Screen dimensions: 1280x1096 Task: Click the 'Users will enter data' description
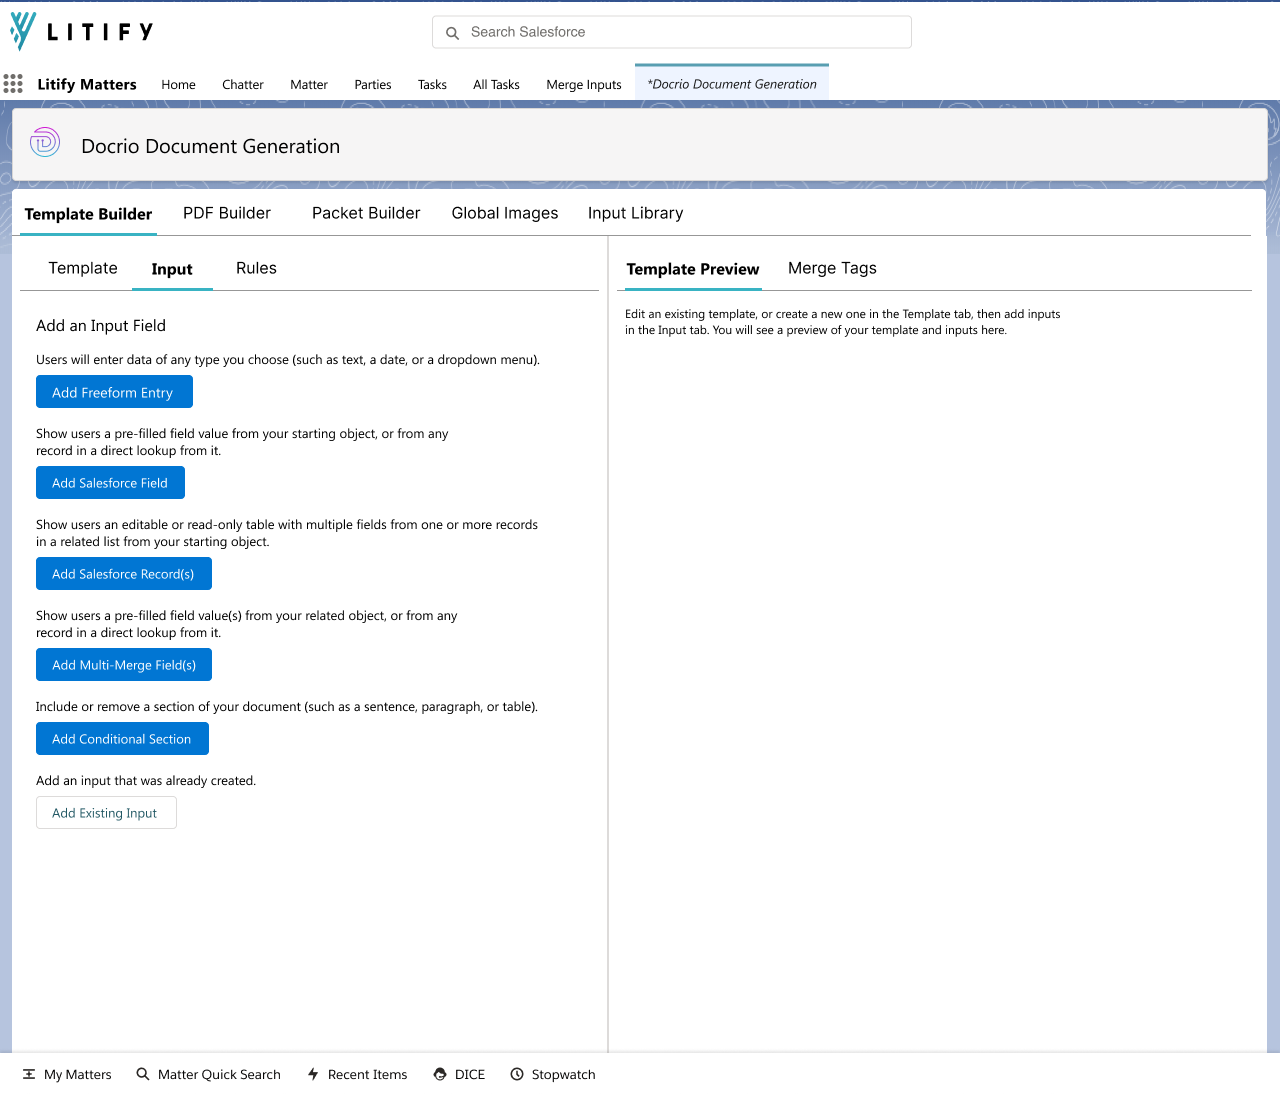288,359
